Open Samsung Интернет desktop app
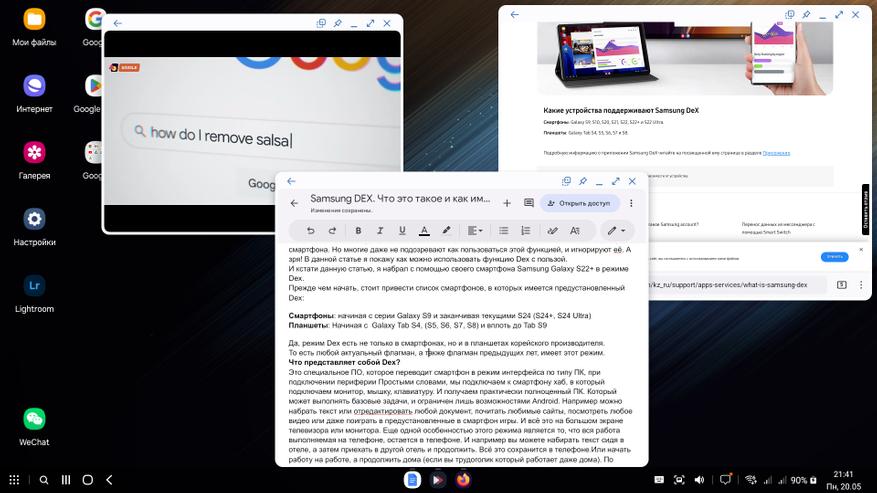The width and height of the screenshot is (877, 493). (34, 93)
